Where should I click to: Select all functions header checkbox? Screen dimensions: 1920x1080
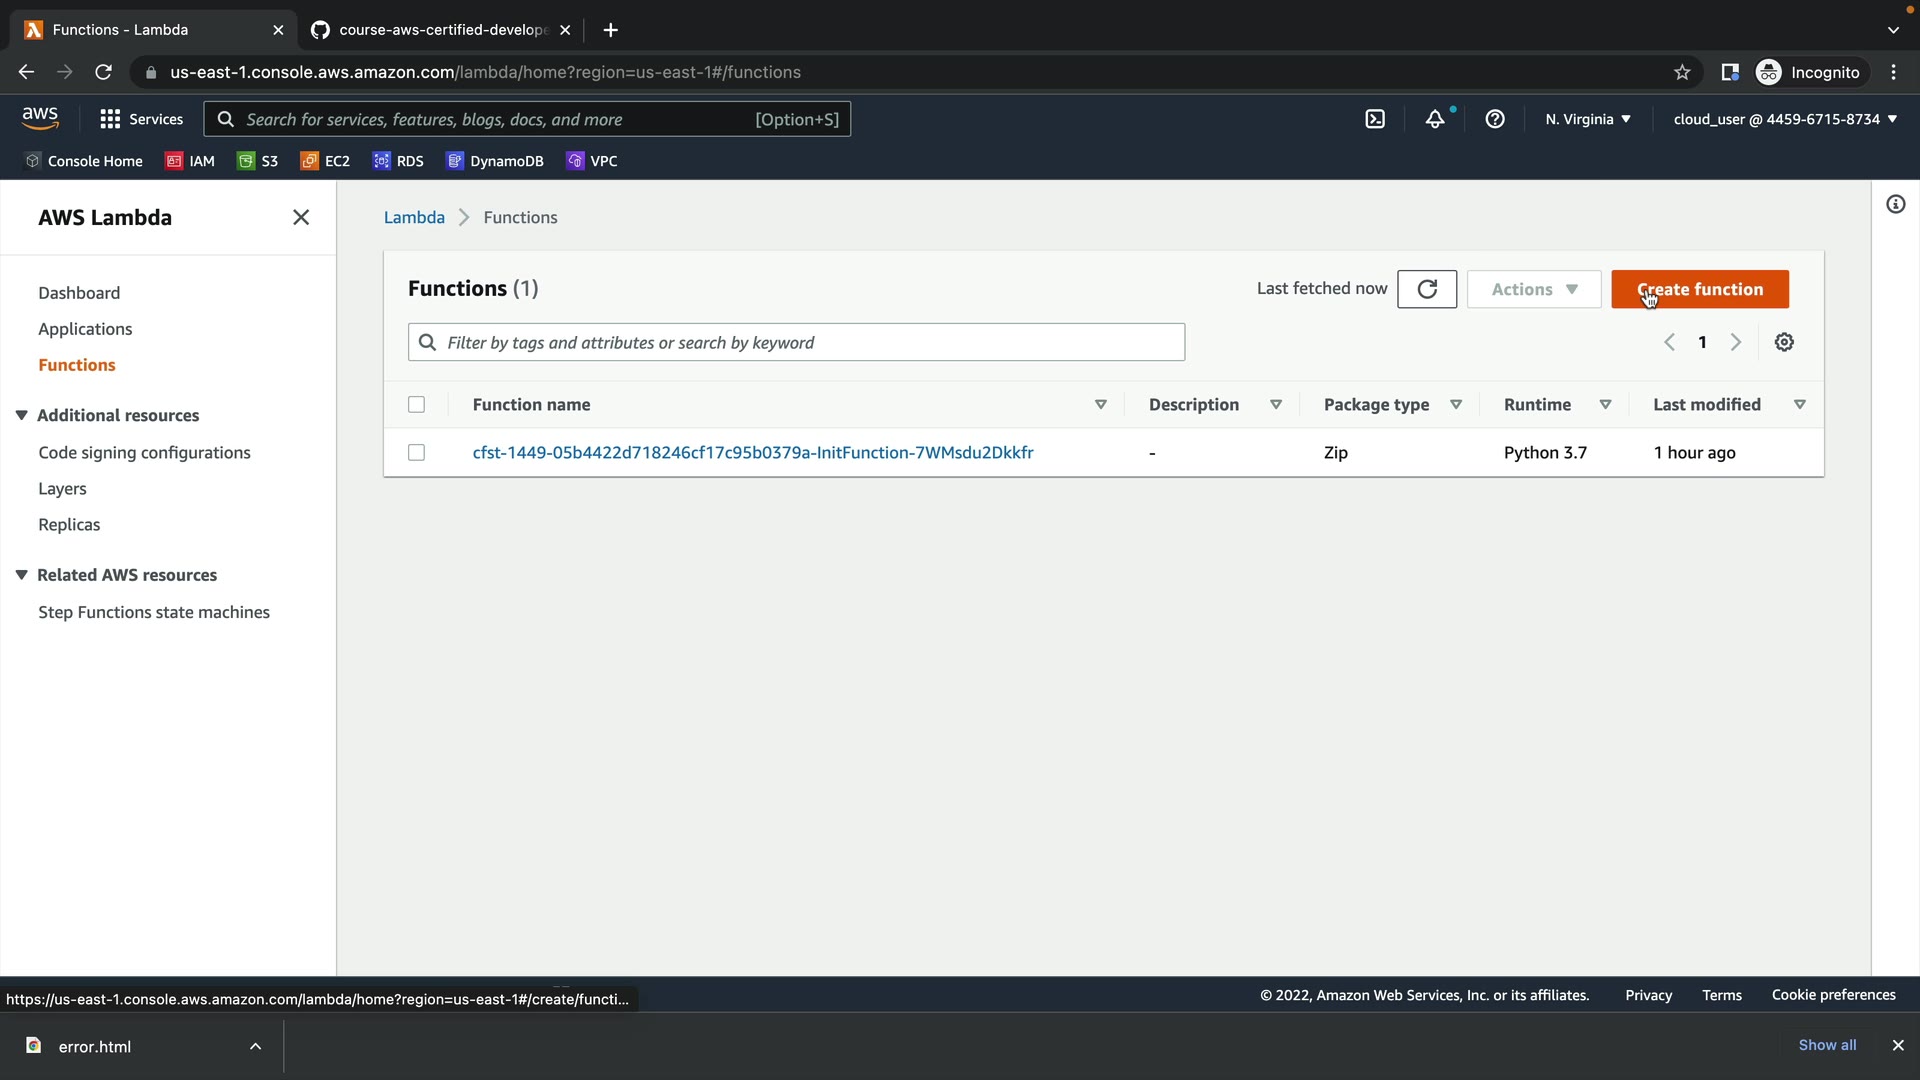pyautogui.click(x=416, y=405)
